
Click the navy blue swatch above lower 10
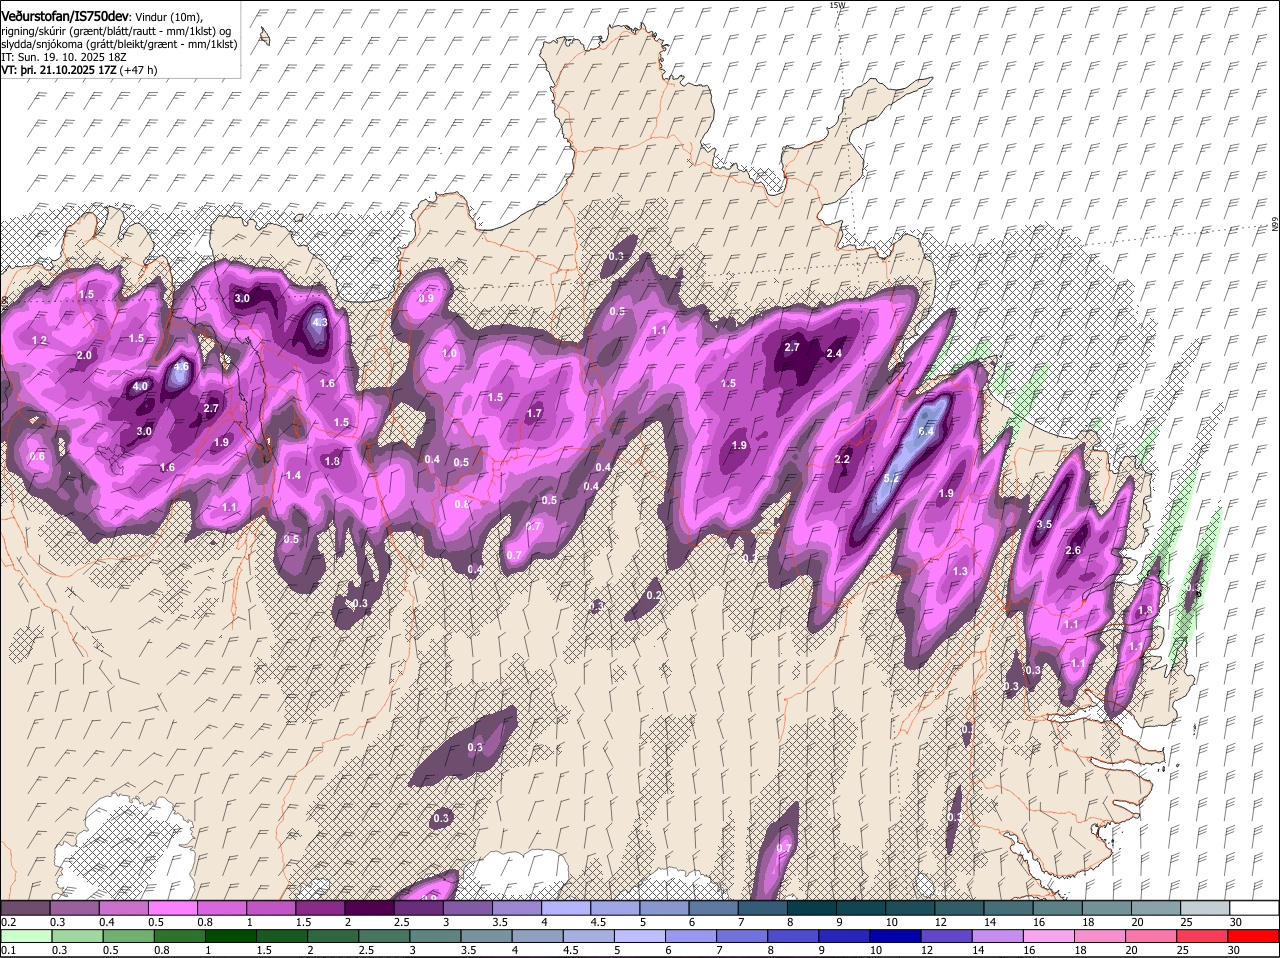[897, 936]
